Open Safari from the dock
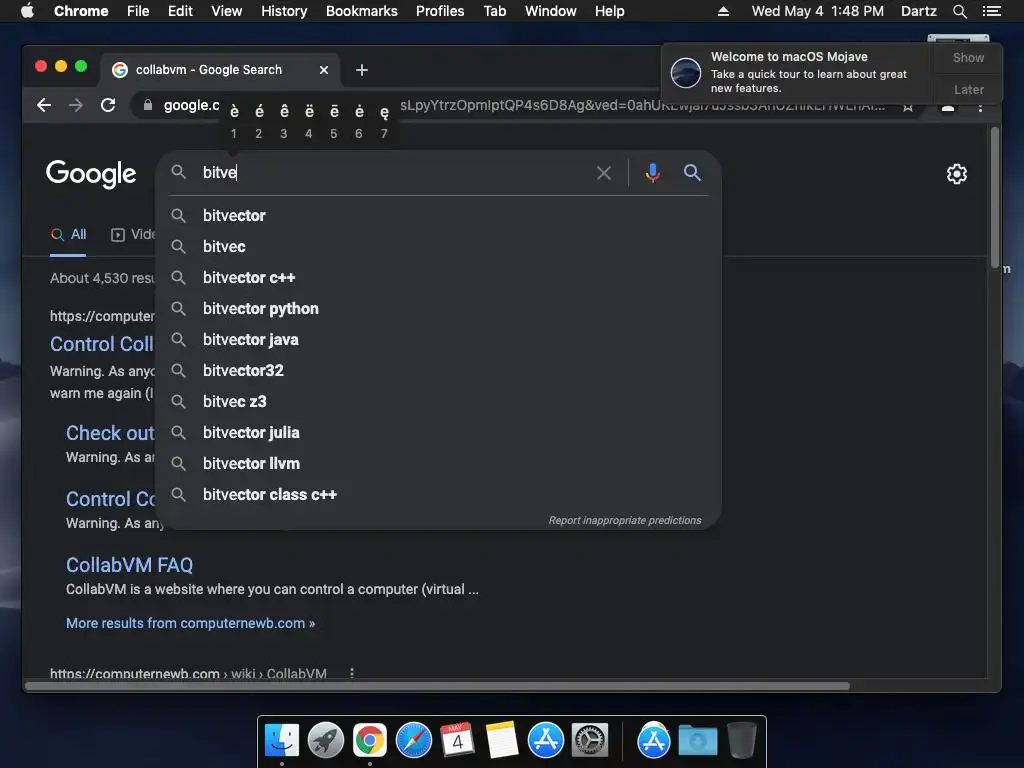The image size is (1024, 768). pyautogui.click(x=413, y=741)
